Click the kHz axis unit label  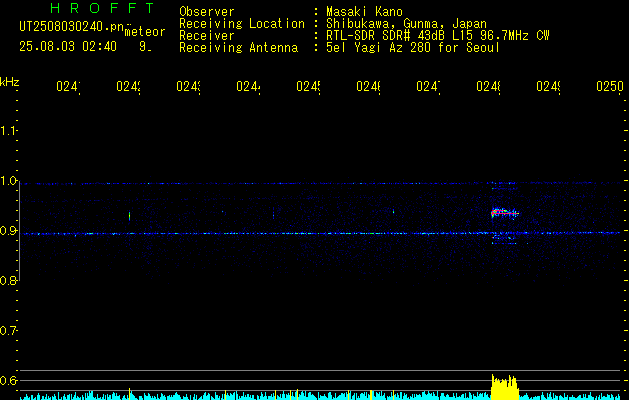pyautogui.click(x=9, y=82)
